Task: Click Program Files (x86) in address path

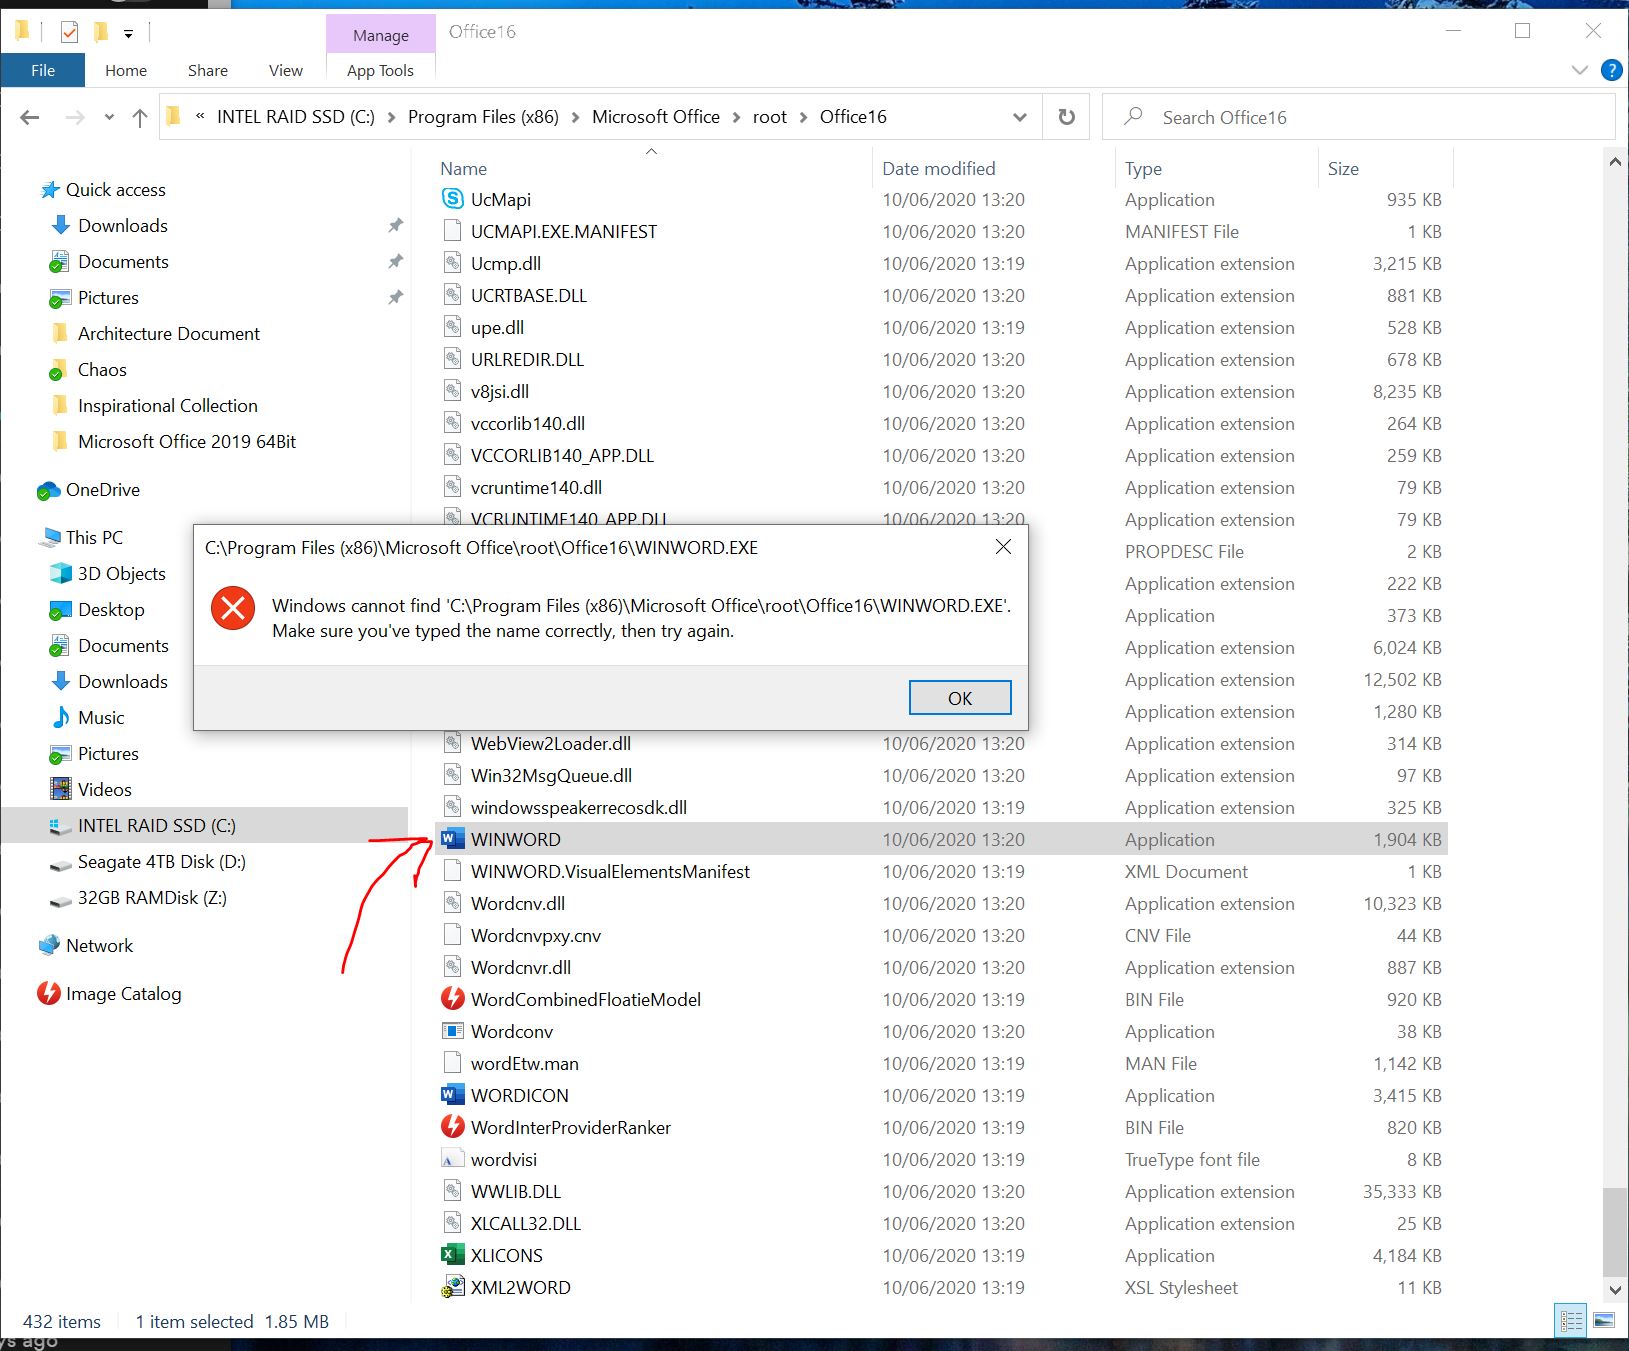Action: [x=483, y=117]
